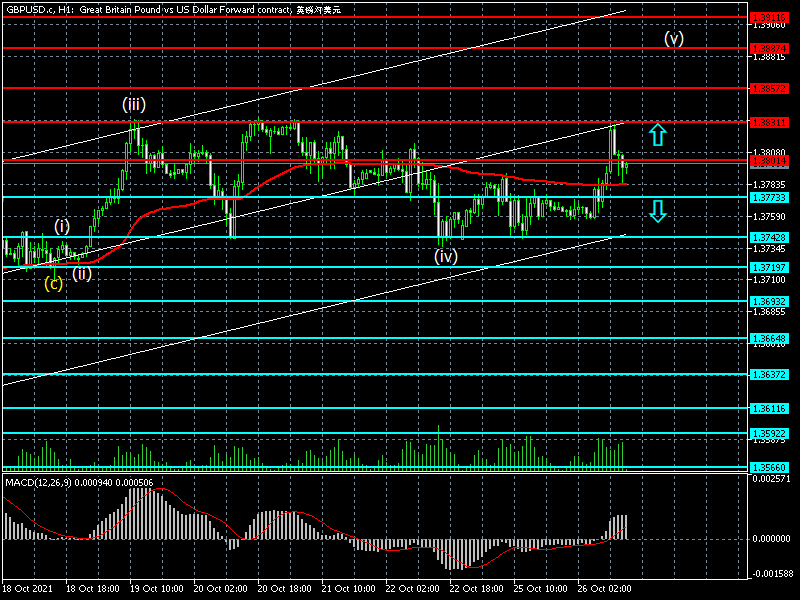Select the red 1.39116 price label
This screenshot has width=800, height=600.
coord(769,17)
